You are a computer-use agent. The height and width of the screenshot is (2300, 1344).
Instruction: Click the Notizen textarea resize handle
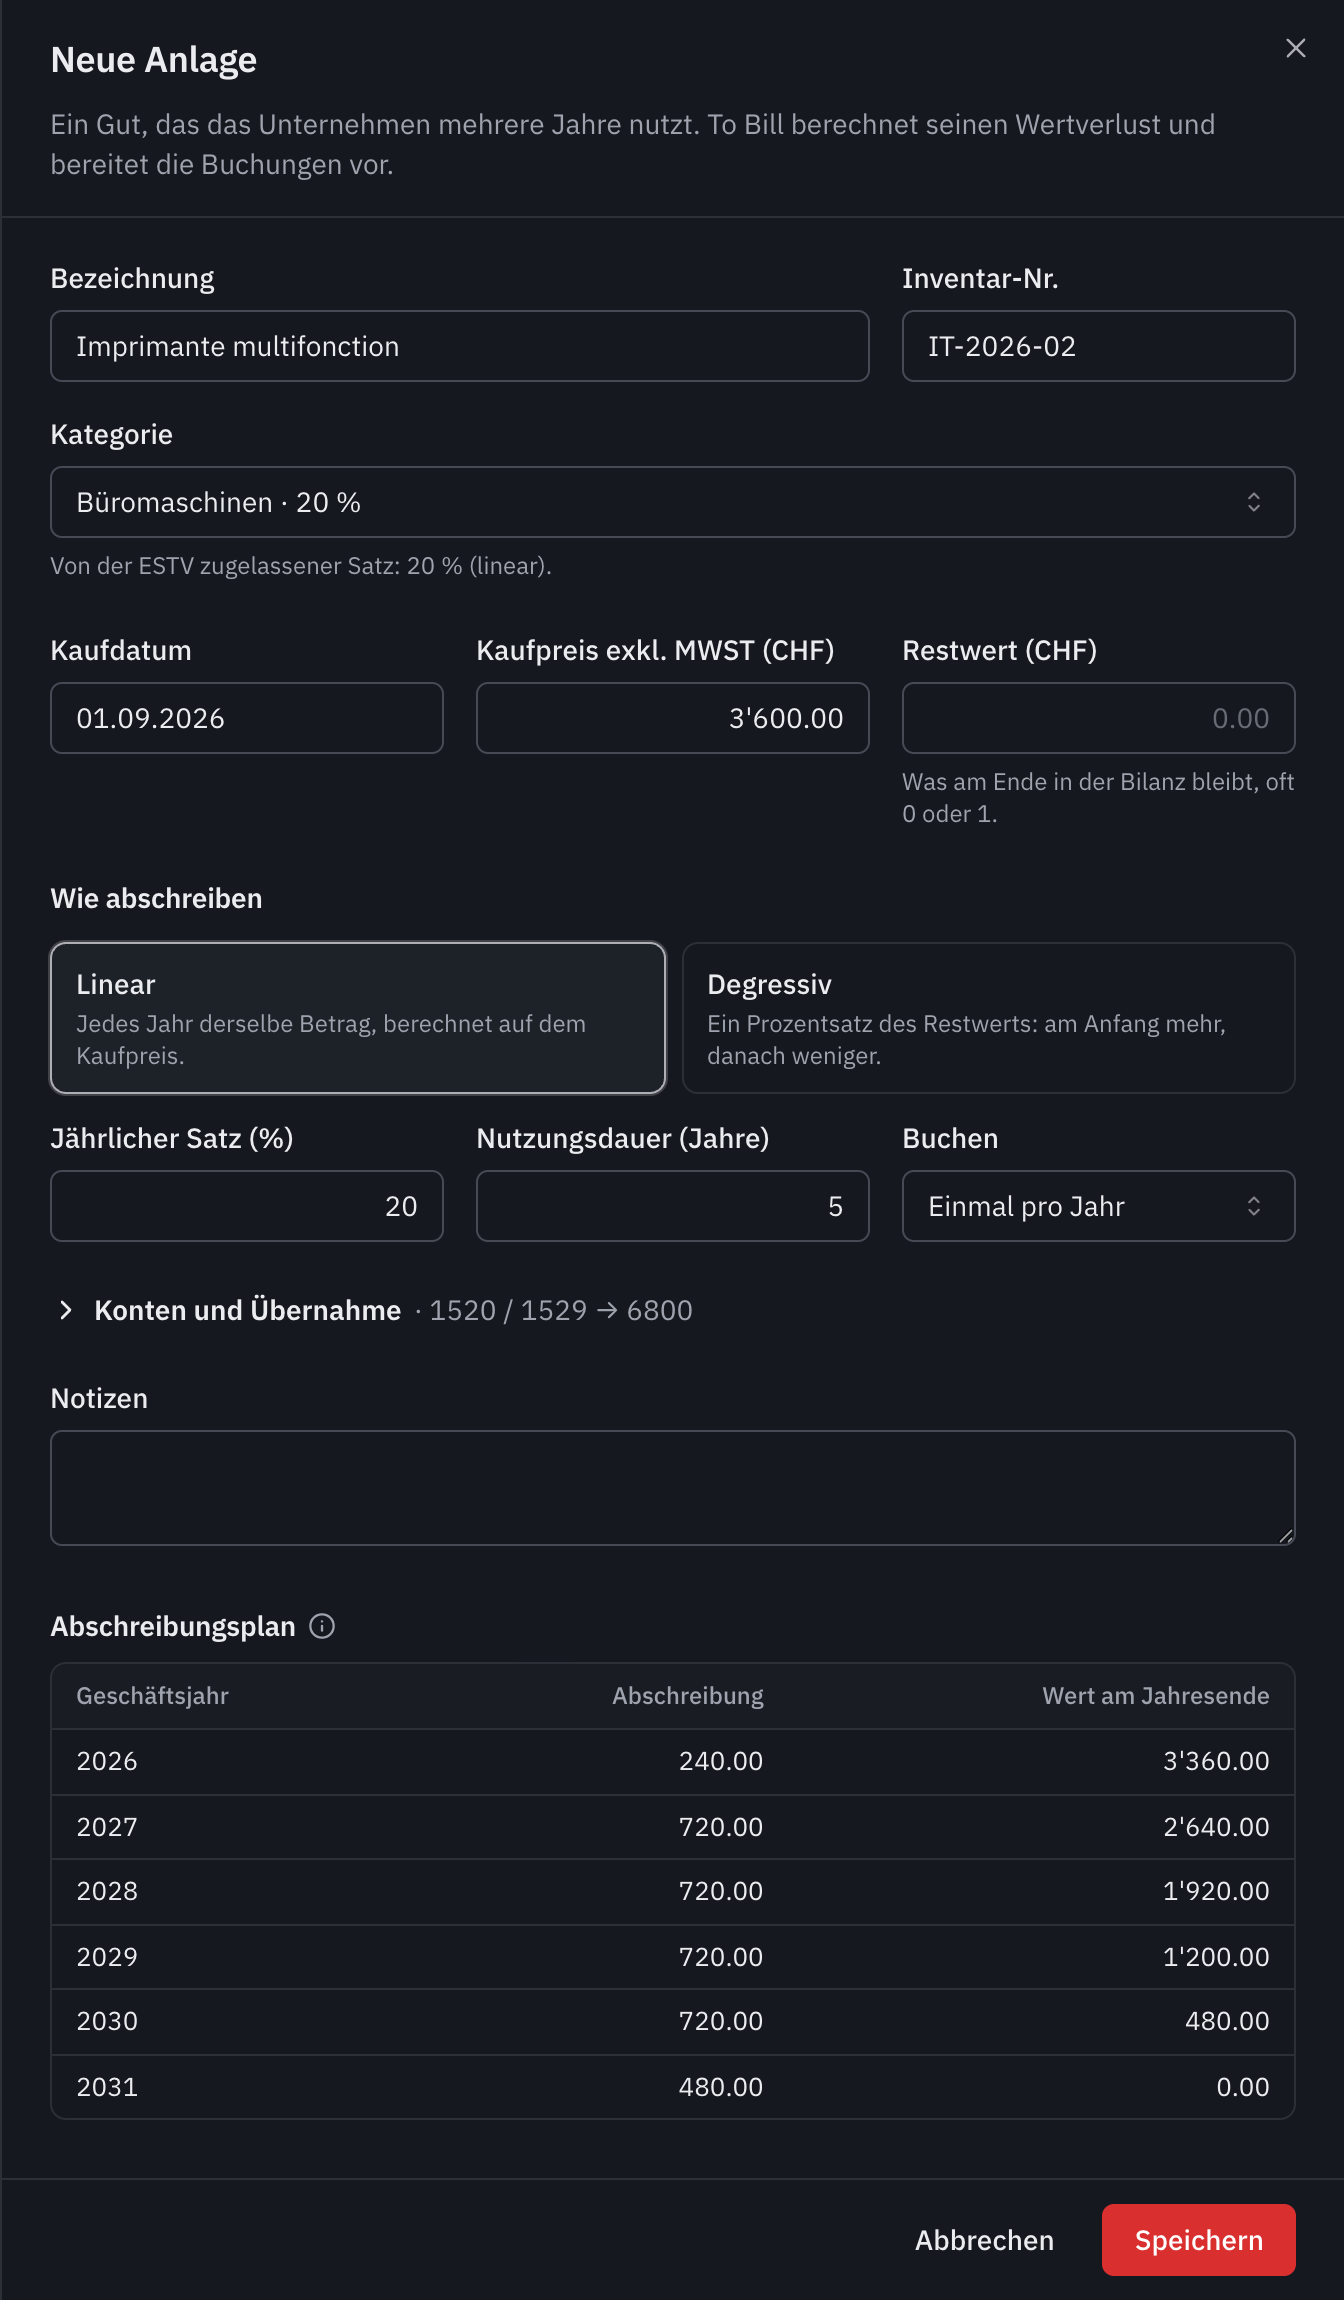coord(1286,1536)
